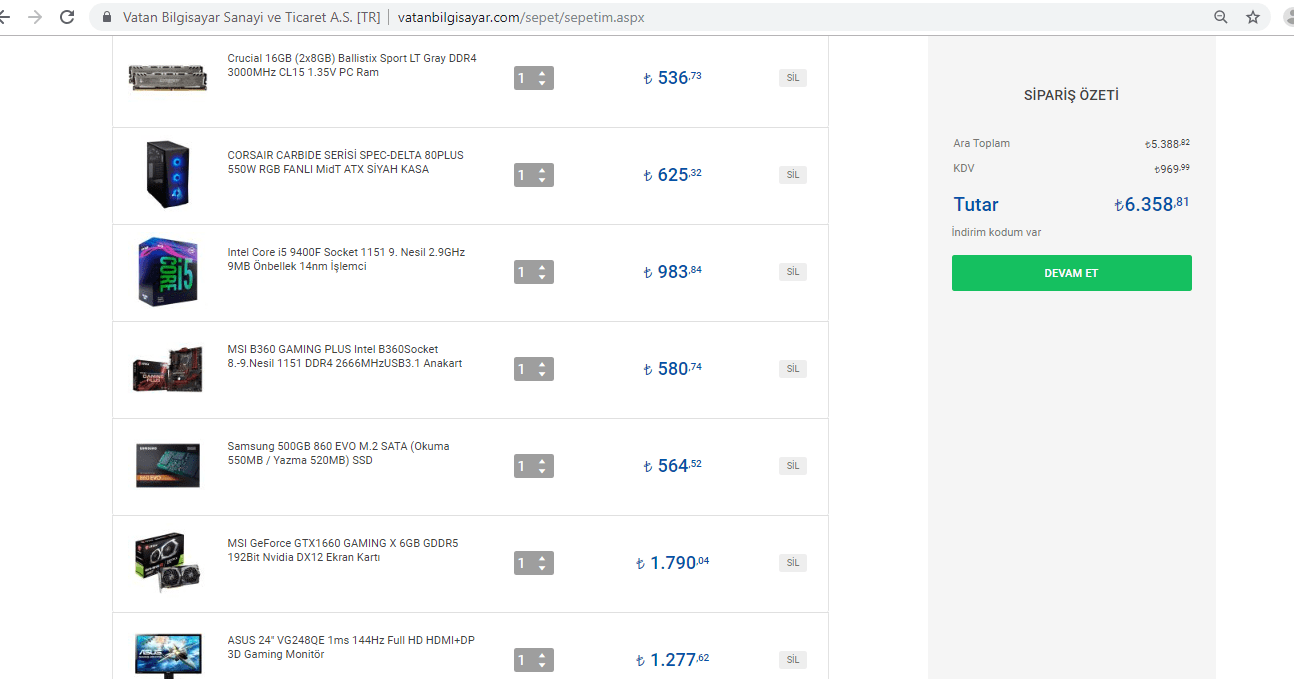The image size is (1294, 679).
Task: Click the Ara Toplam subtotal label
Action: pos(981,143)
